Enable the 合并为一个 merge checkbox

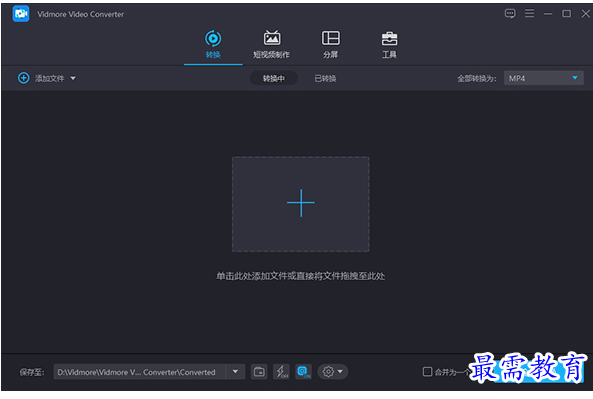coord(427,372)
